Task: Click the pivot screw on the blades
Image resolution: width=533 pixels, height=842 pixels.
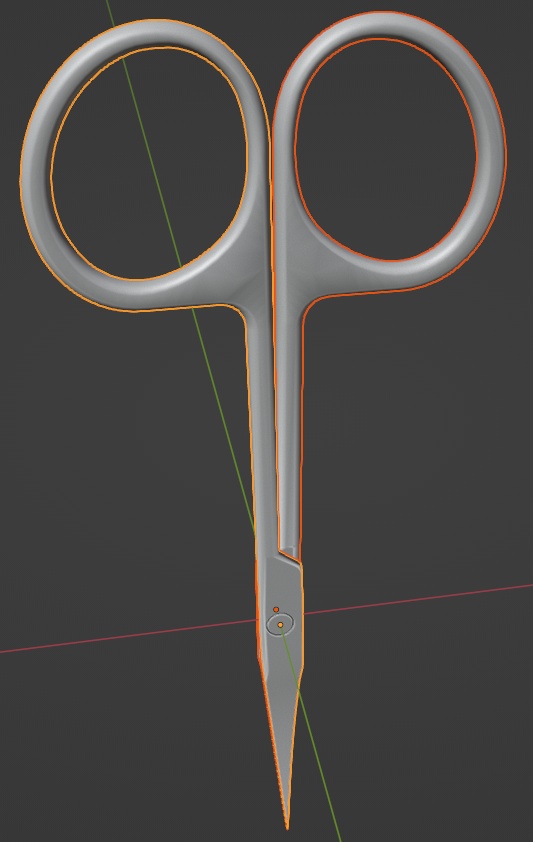Action: 280,624
